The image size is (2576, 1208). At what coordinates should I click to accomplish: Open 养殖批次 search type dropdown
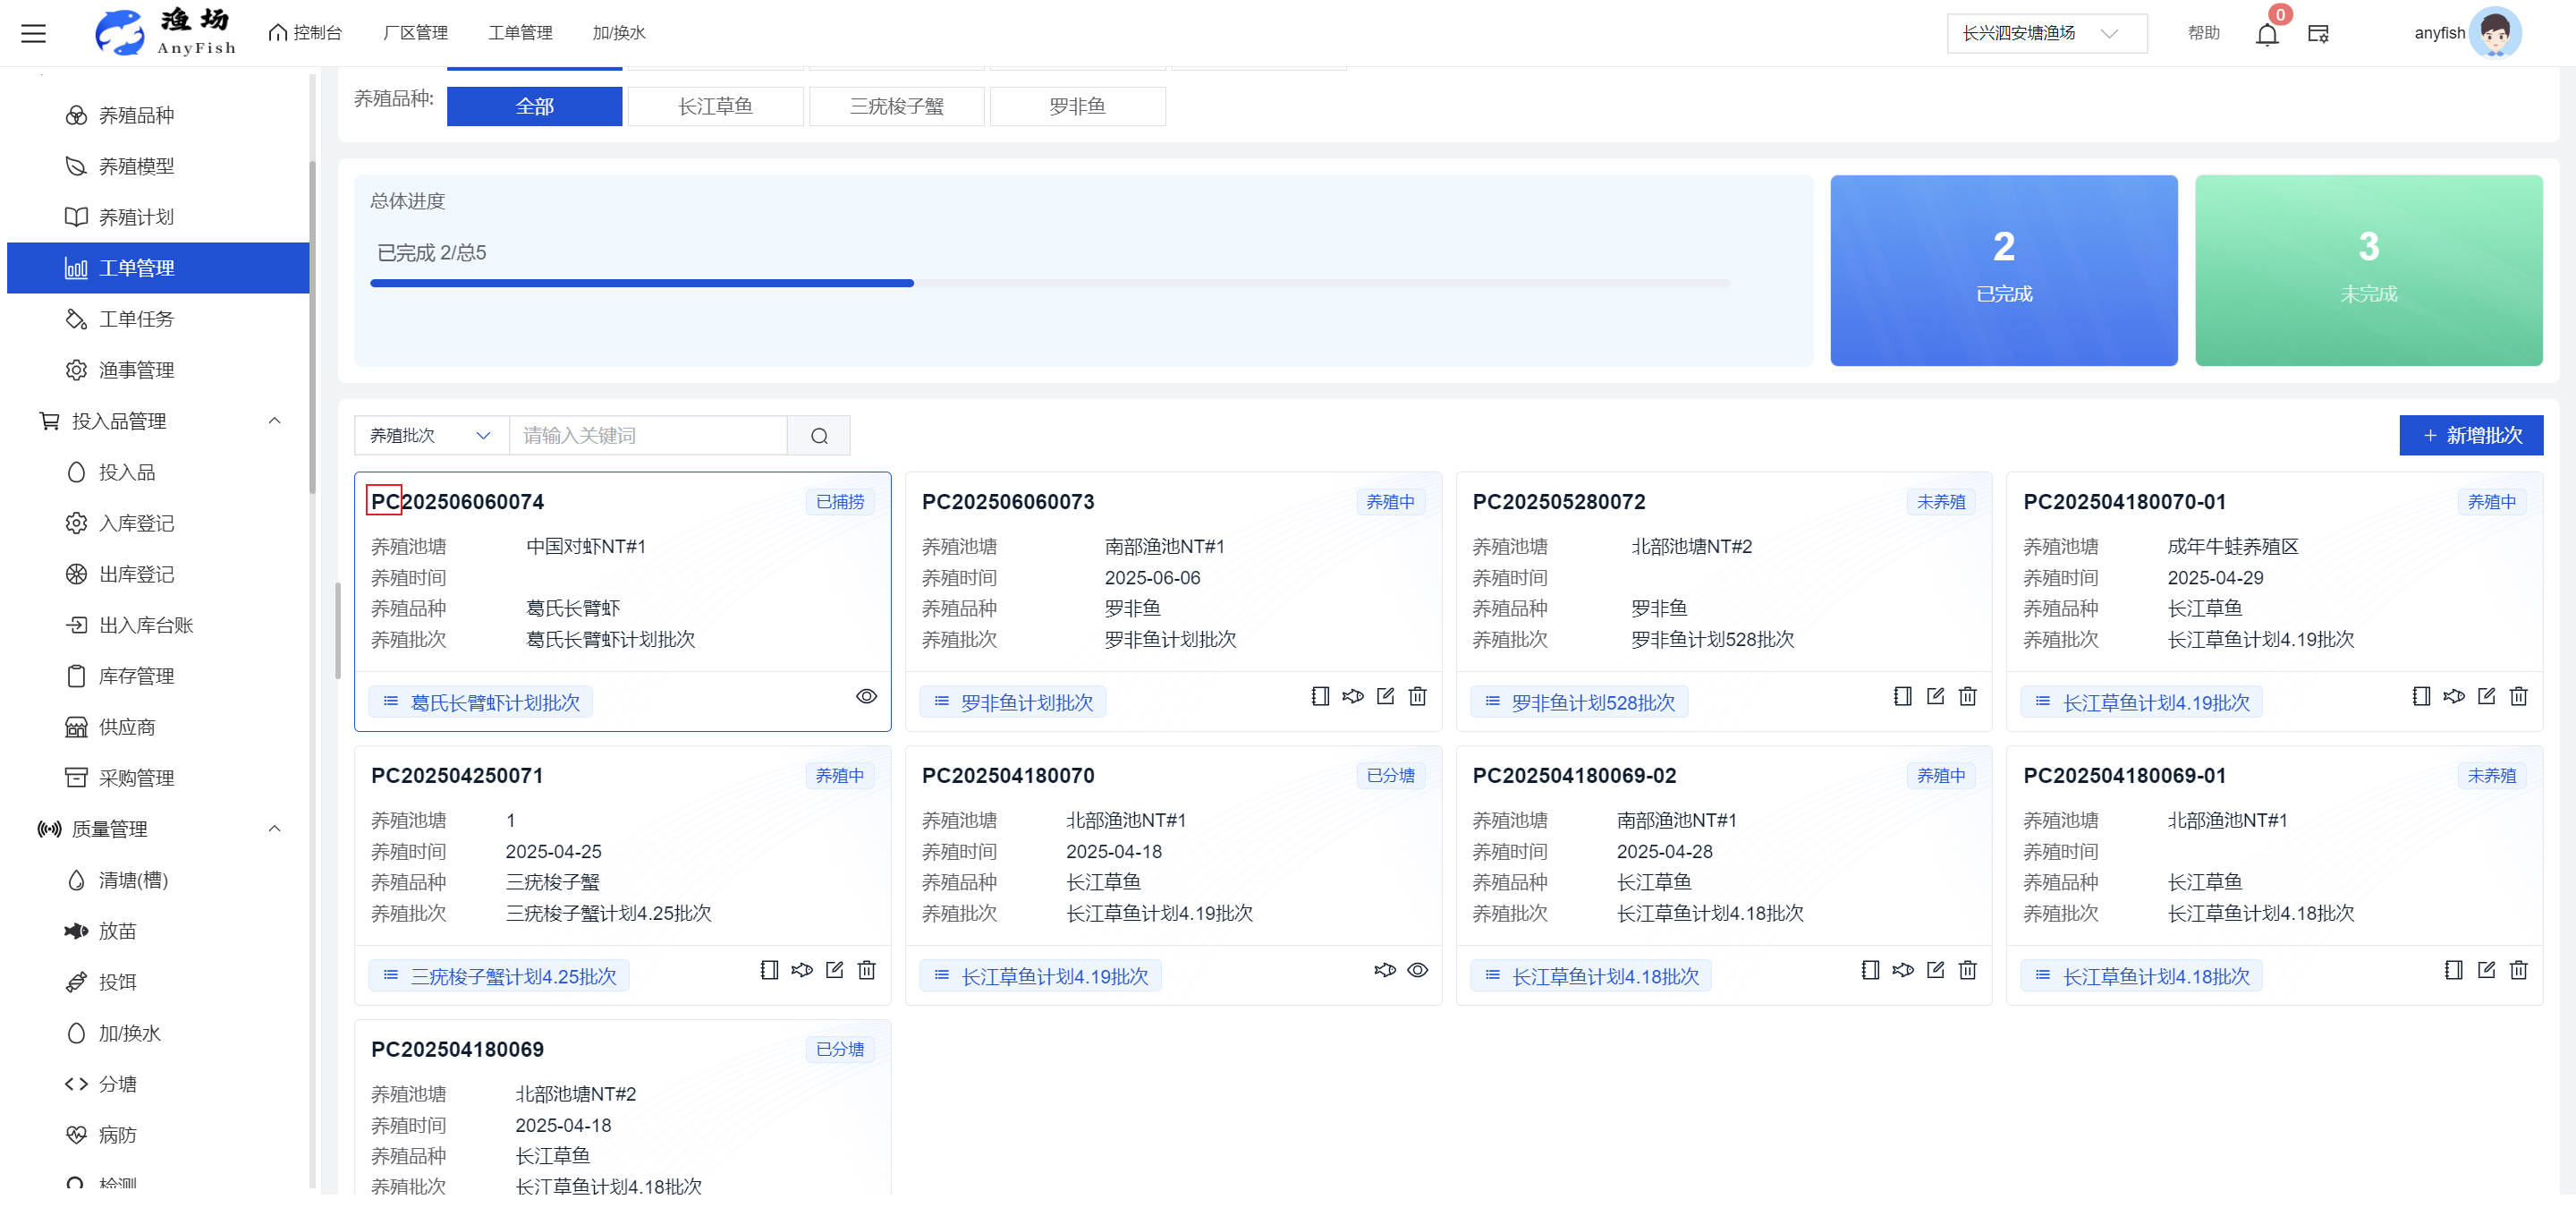431,436
